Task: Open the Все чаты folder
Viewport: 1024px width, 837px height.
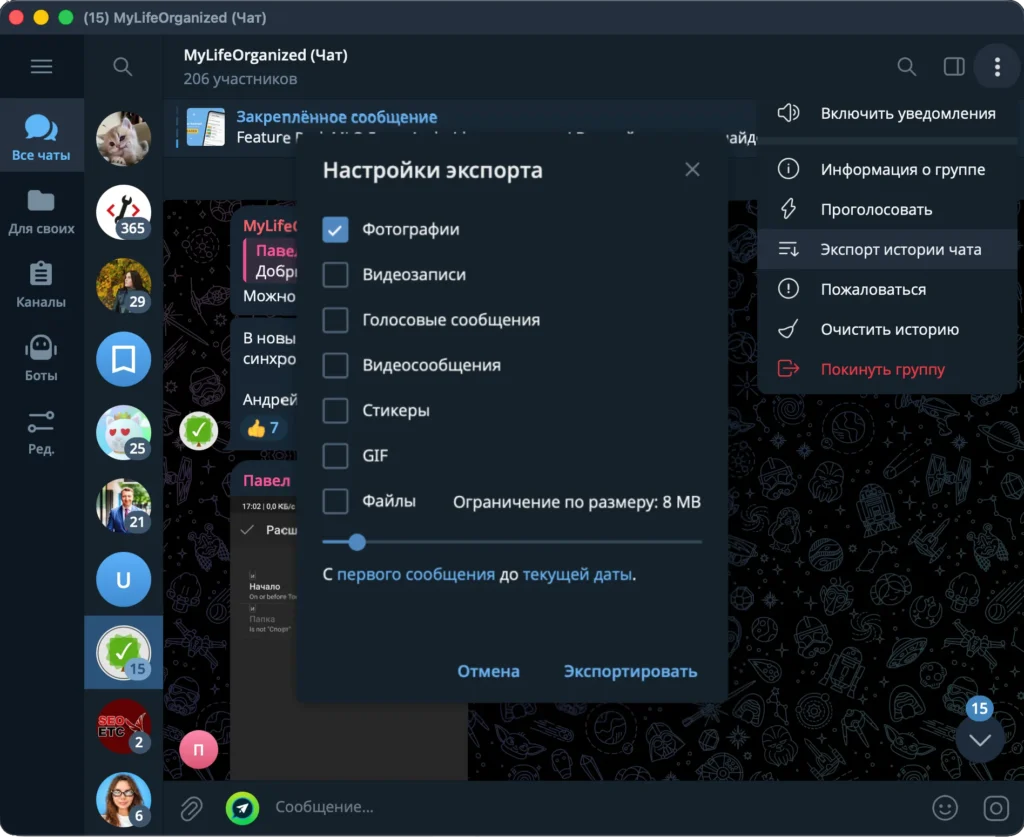Action: (41, 137)
